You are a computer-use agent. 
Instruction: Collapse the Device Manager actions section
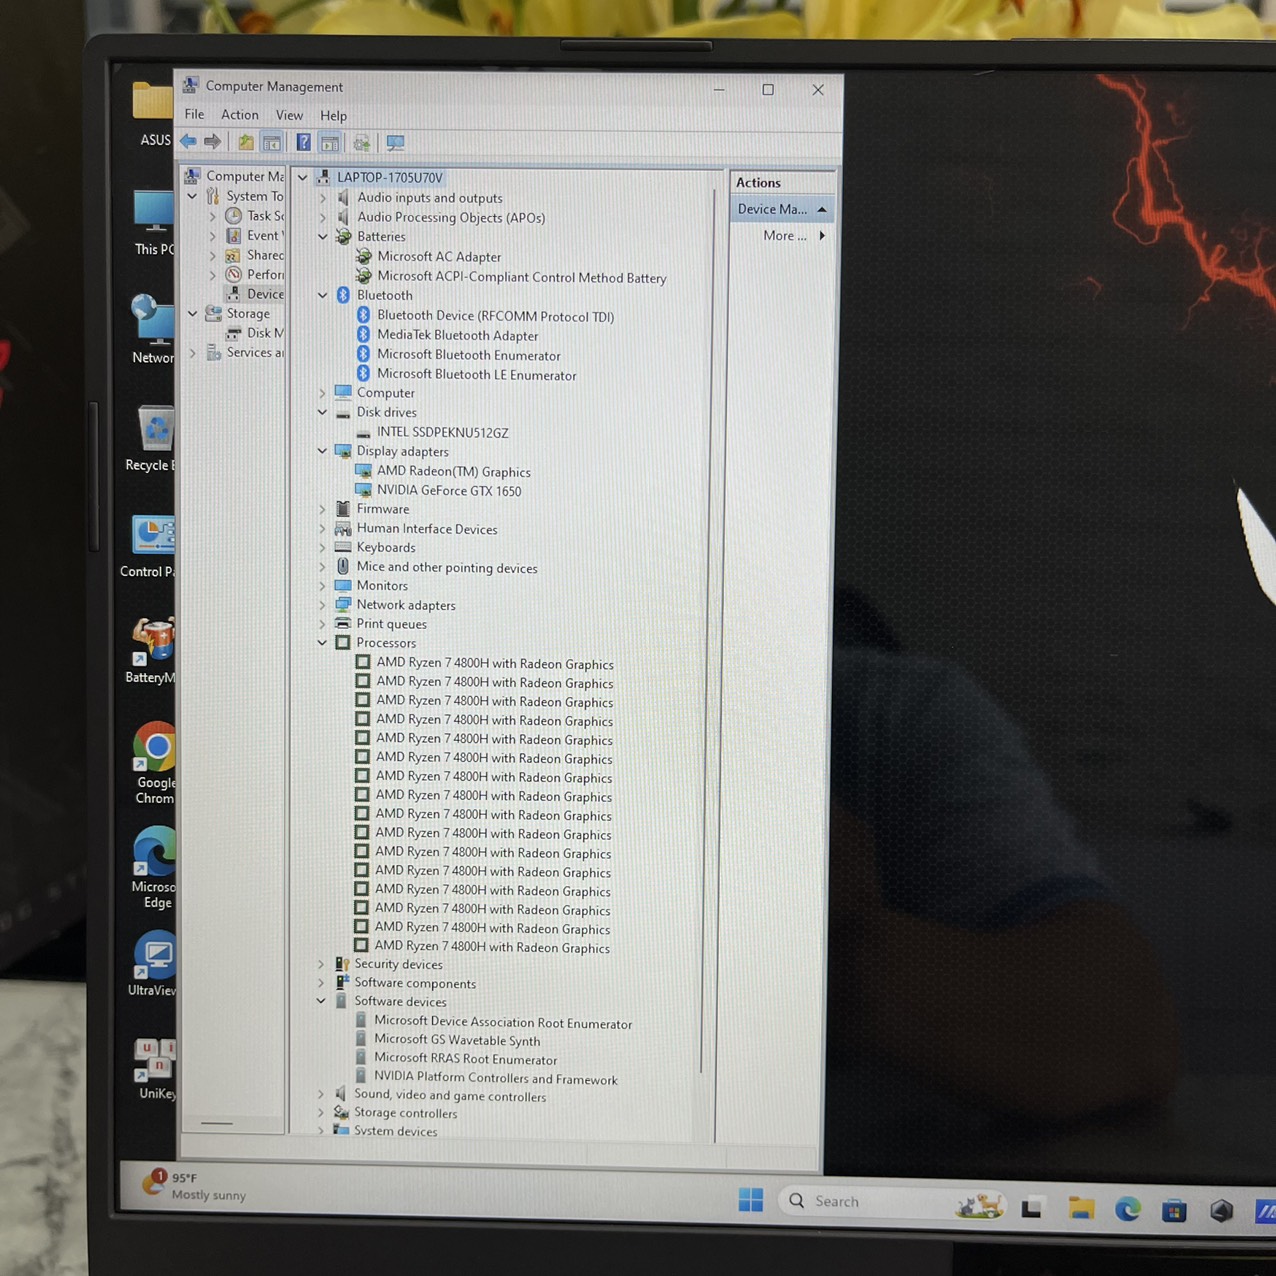pyautogui.click(x=822, y=209)
